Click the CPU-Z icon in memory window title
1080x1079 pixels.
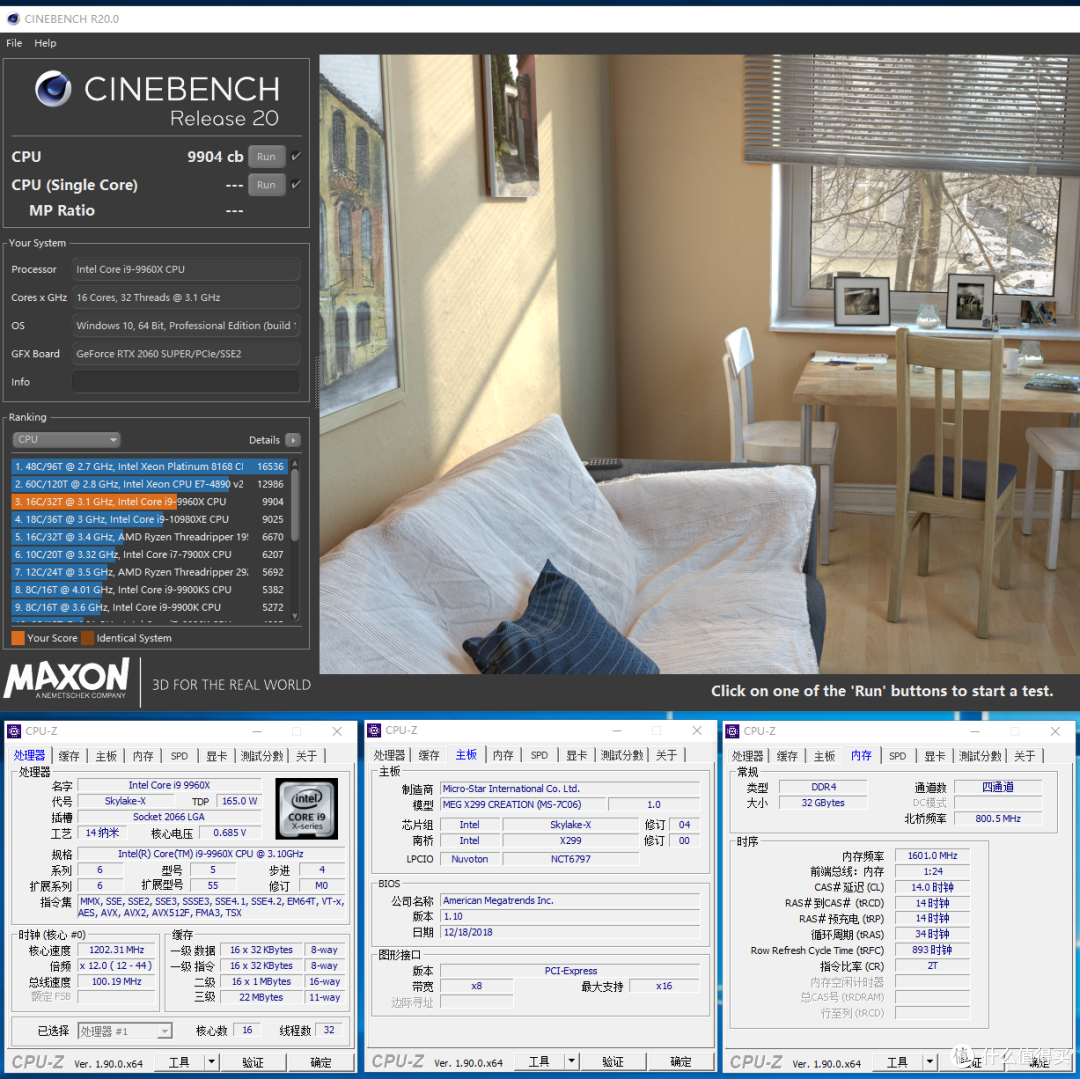732,731
